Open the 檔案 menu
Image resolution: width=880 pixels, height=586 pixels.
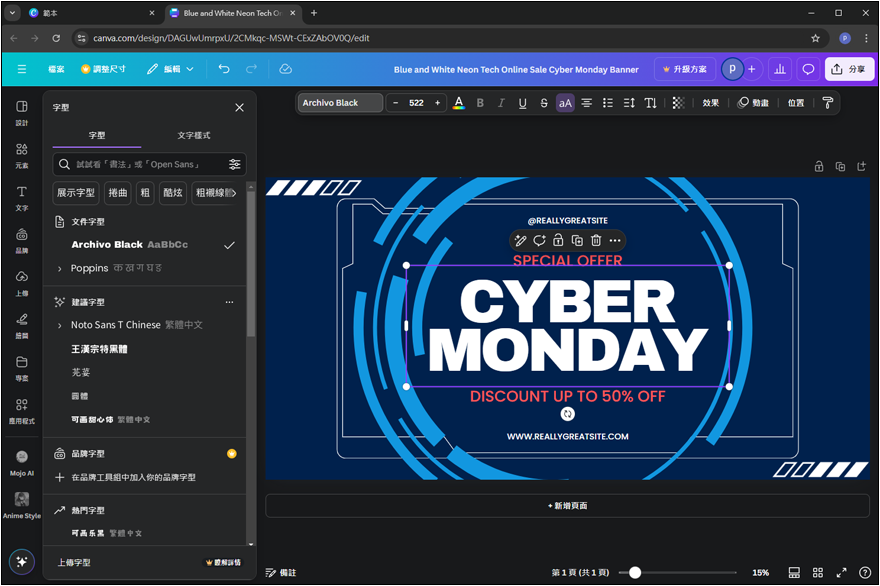(x=56, y=69)
